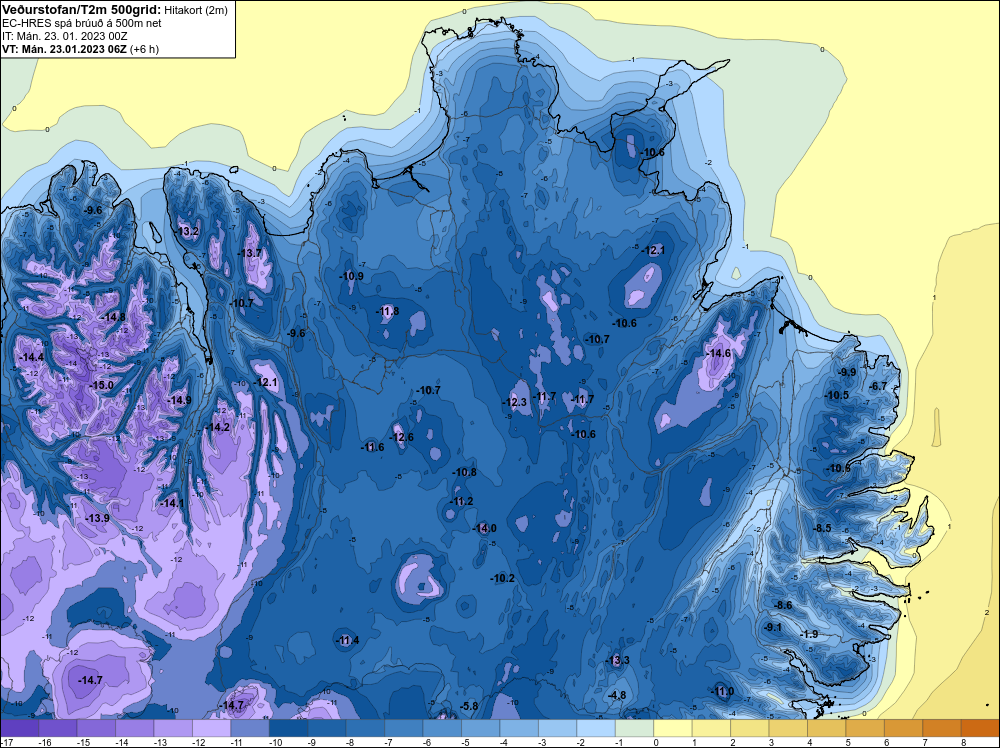Viewport: 1000px width, 748px height.
Task: Click the -14.4 temperature label
Action: pos(32,358)
